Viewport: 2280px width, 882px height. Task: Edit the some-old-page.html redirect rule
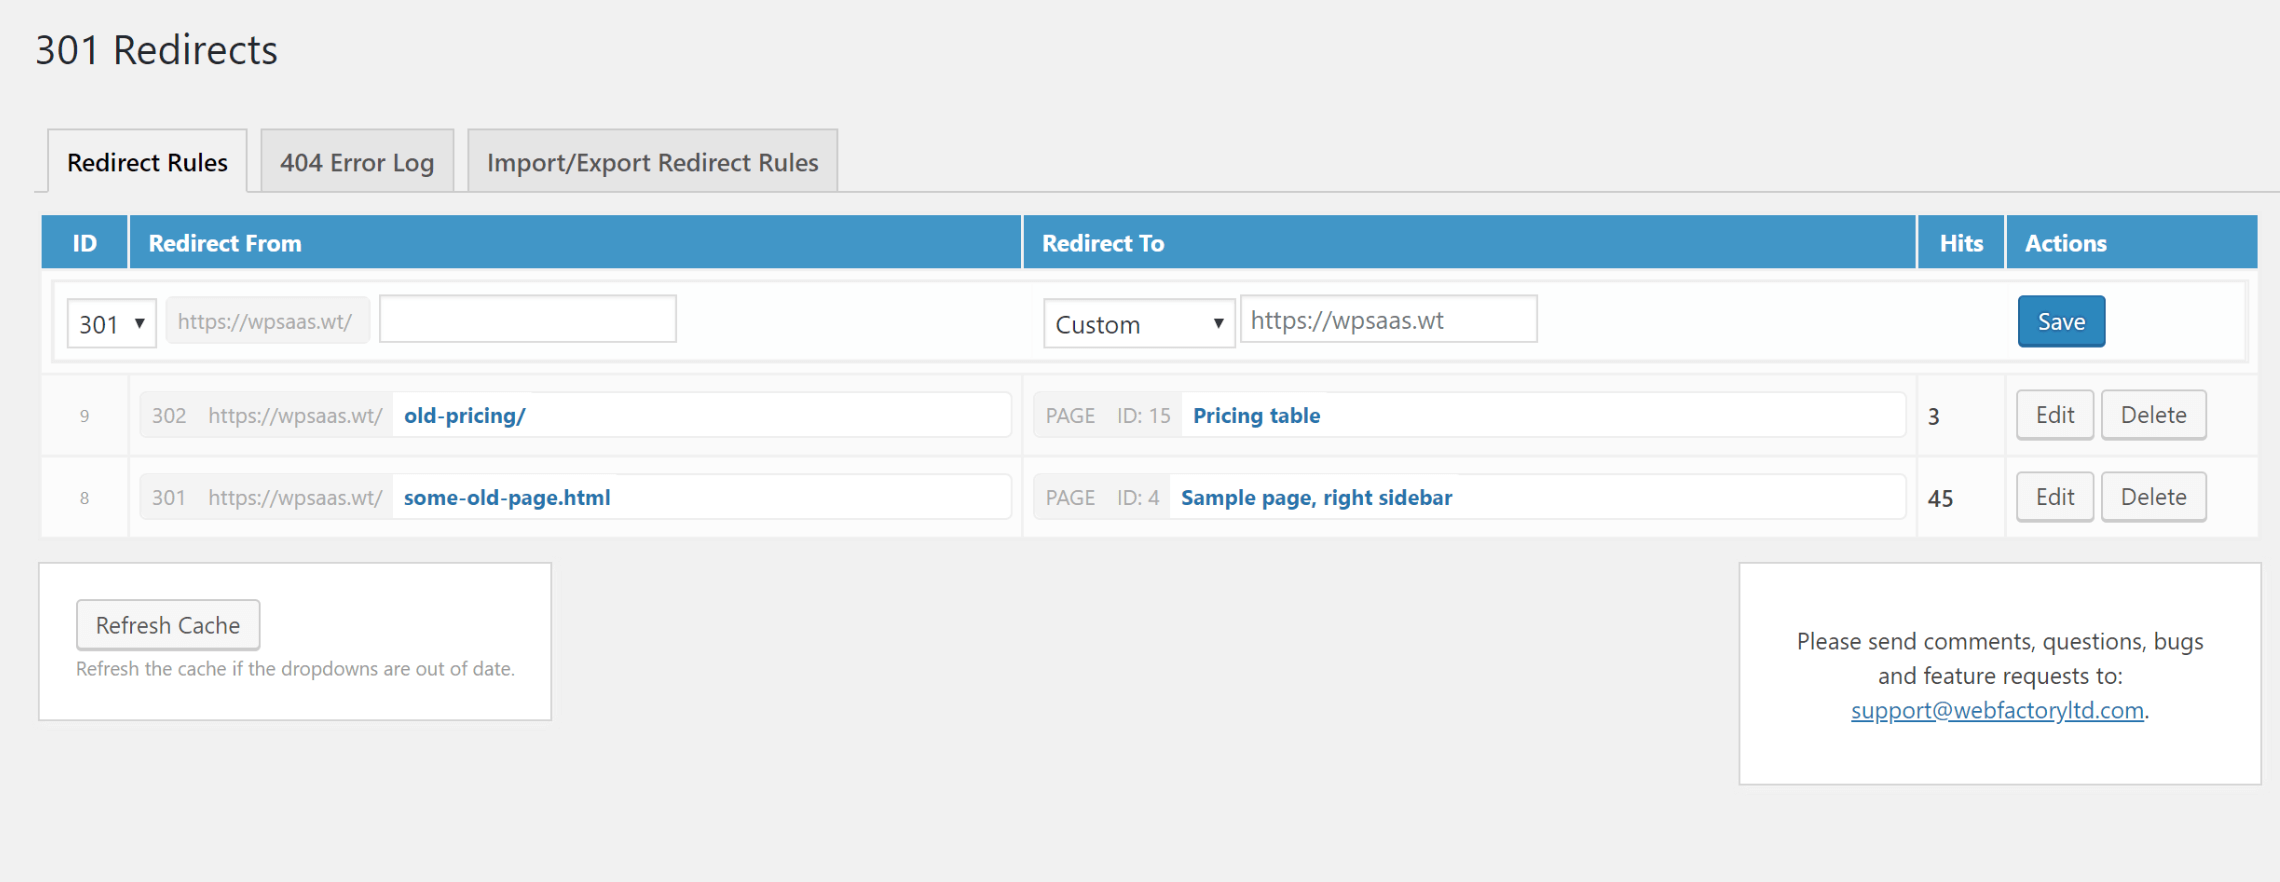pos(2055,497)
